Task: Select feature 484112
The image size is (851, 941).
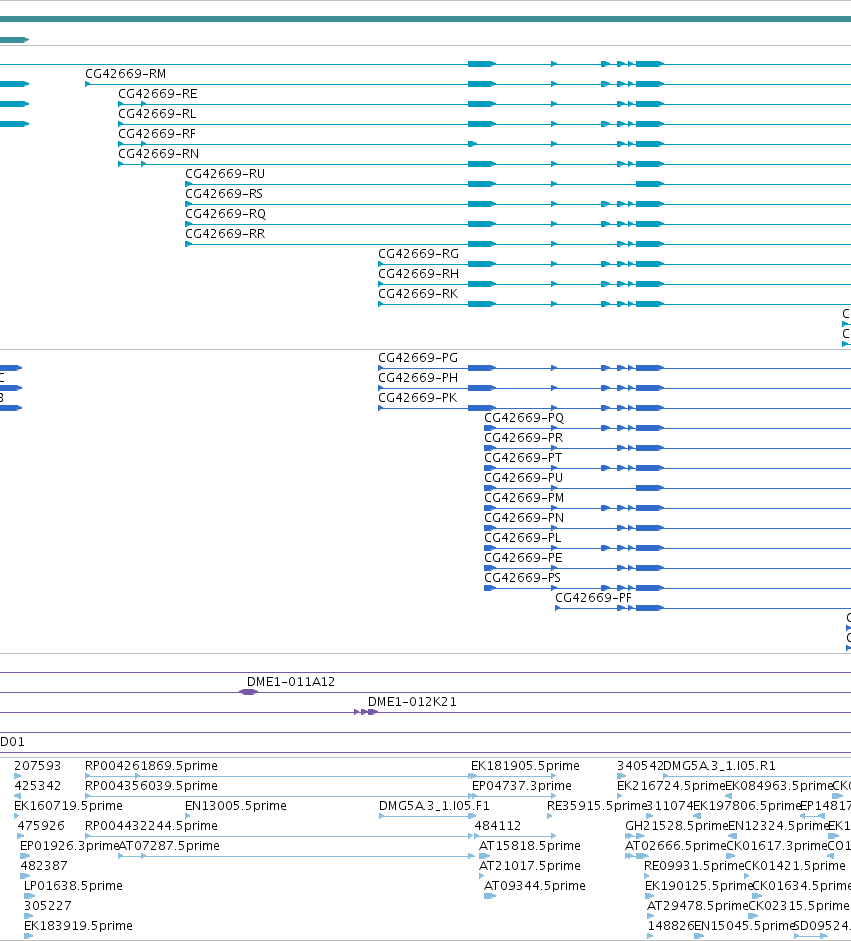Action: pyautogui.click(x=498, y=826)
